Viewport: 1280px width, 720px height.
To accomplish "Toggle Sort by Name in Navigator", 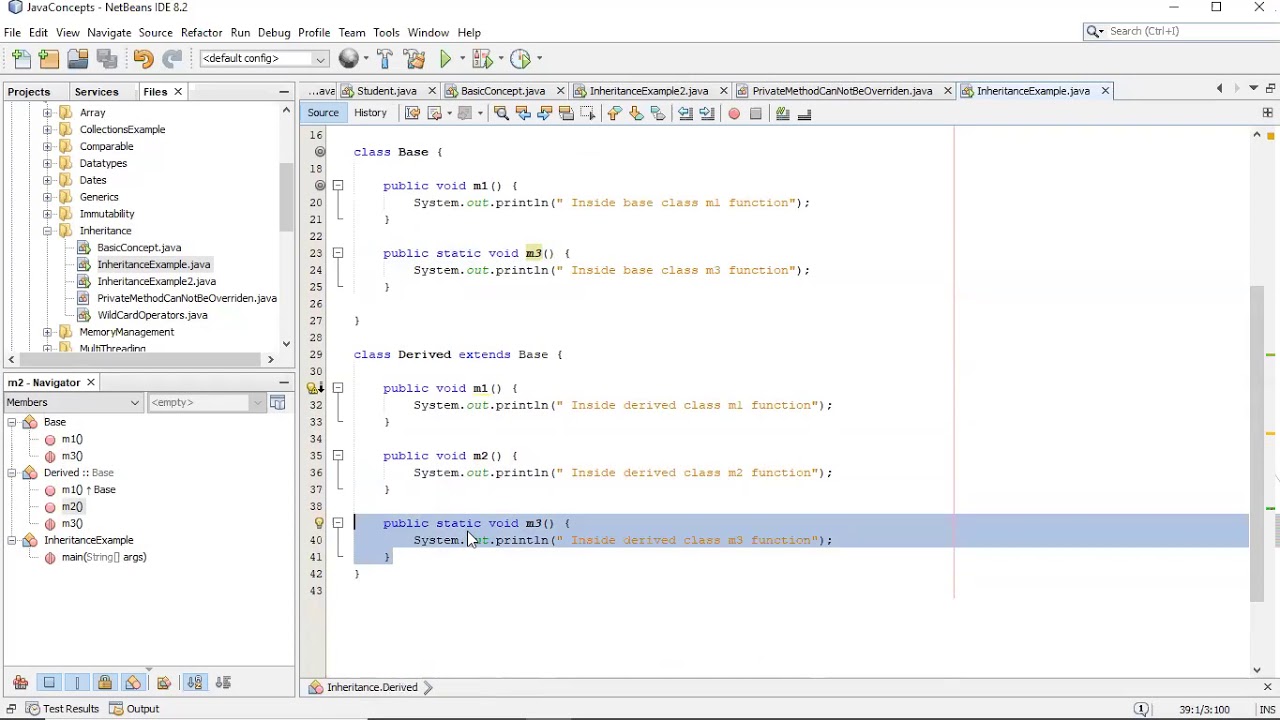I will click(x=194, y=683).
